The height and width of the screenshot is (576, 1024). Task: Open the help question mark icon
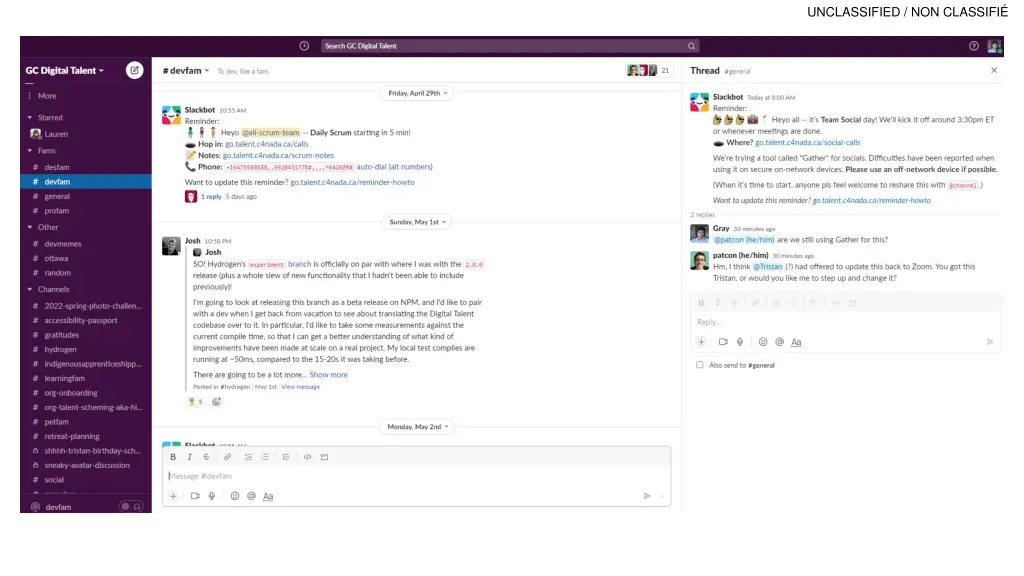point(974,46)
